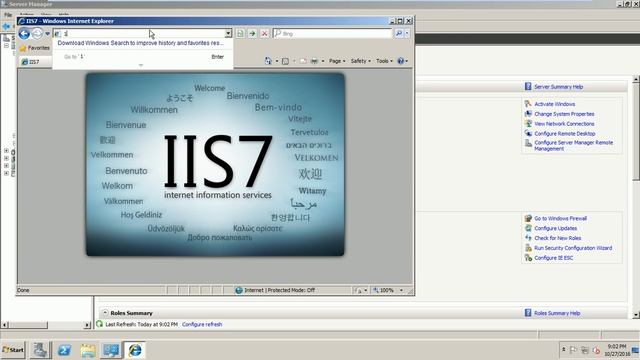Click Server Manager tree pane right scroll arrow
The width and height of the screenshot is (640, 360).
point(87,325)
